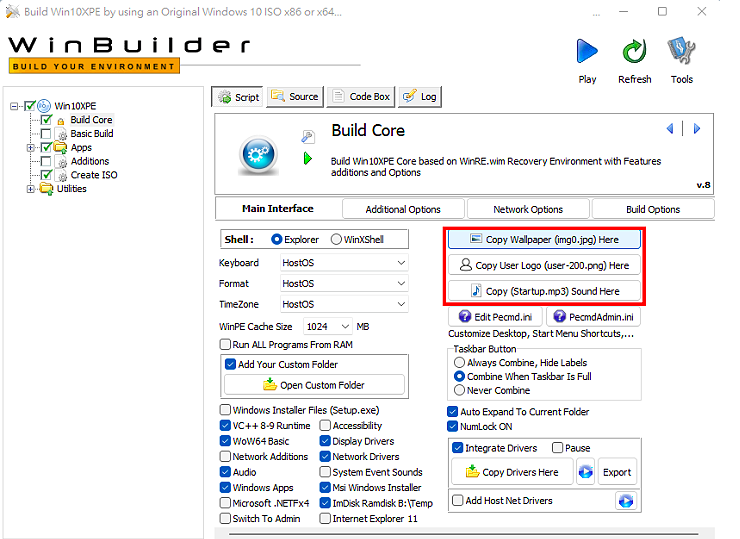Open the Tools wrench icon
The height and width of the screenshot is (539, 740).
[681, 50]
